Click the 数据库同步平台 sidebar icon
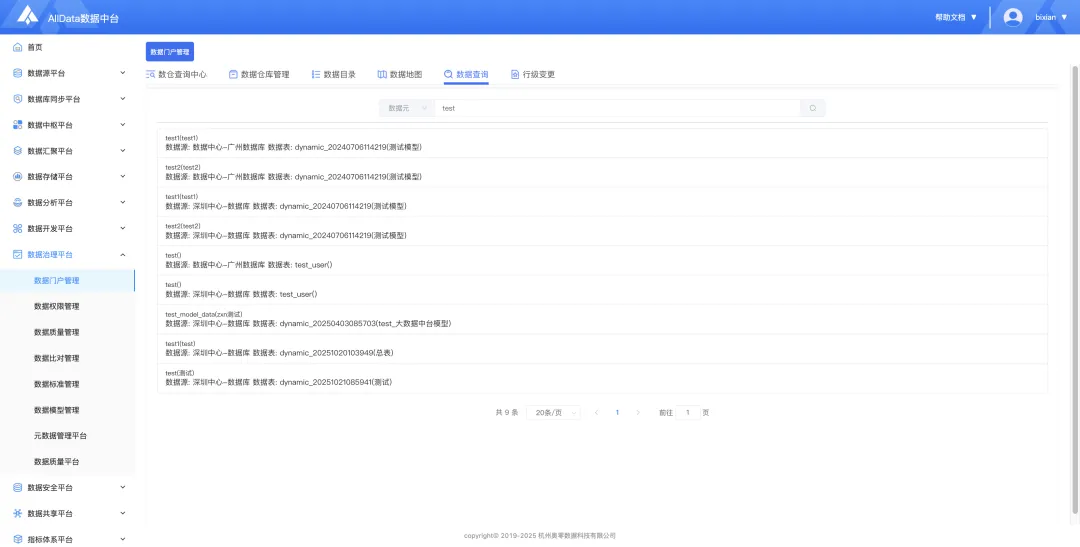 (x=18, y=99)
